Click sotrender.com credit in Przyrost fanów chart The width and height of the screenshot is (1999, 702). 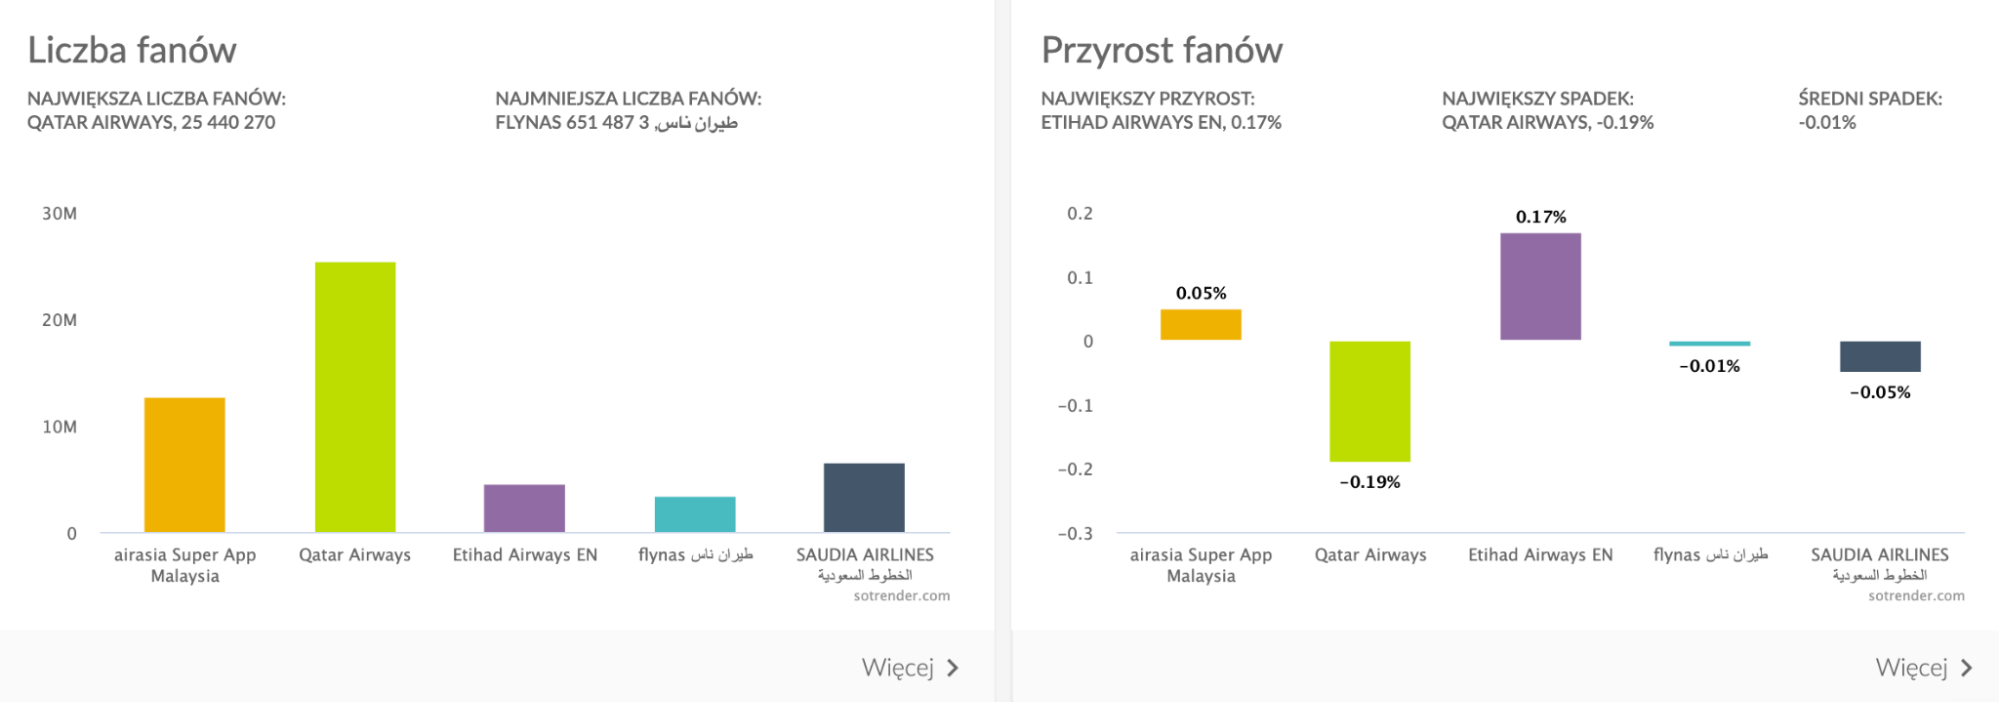(1916, 596)
